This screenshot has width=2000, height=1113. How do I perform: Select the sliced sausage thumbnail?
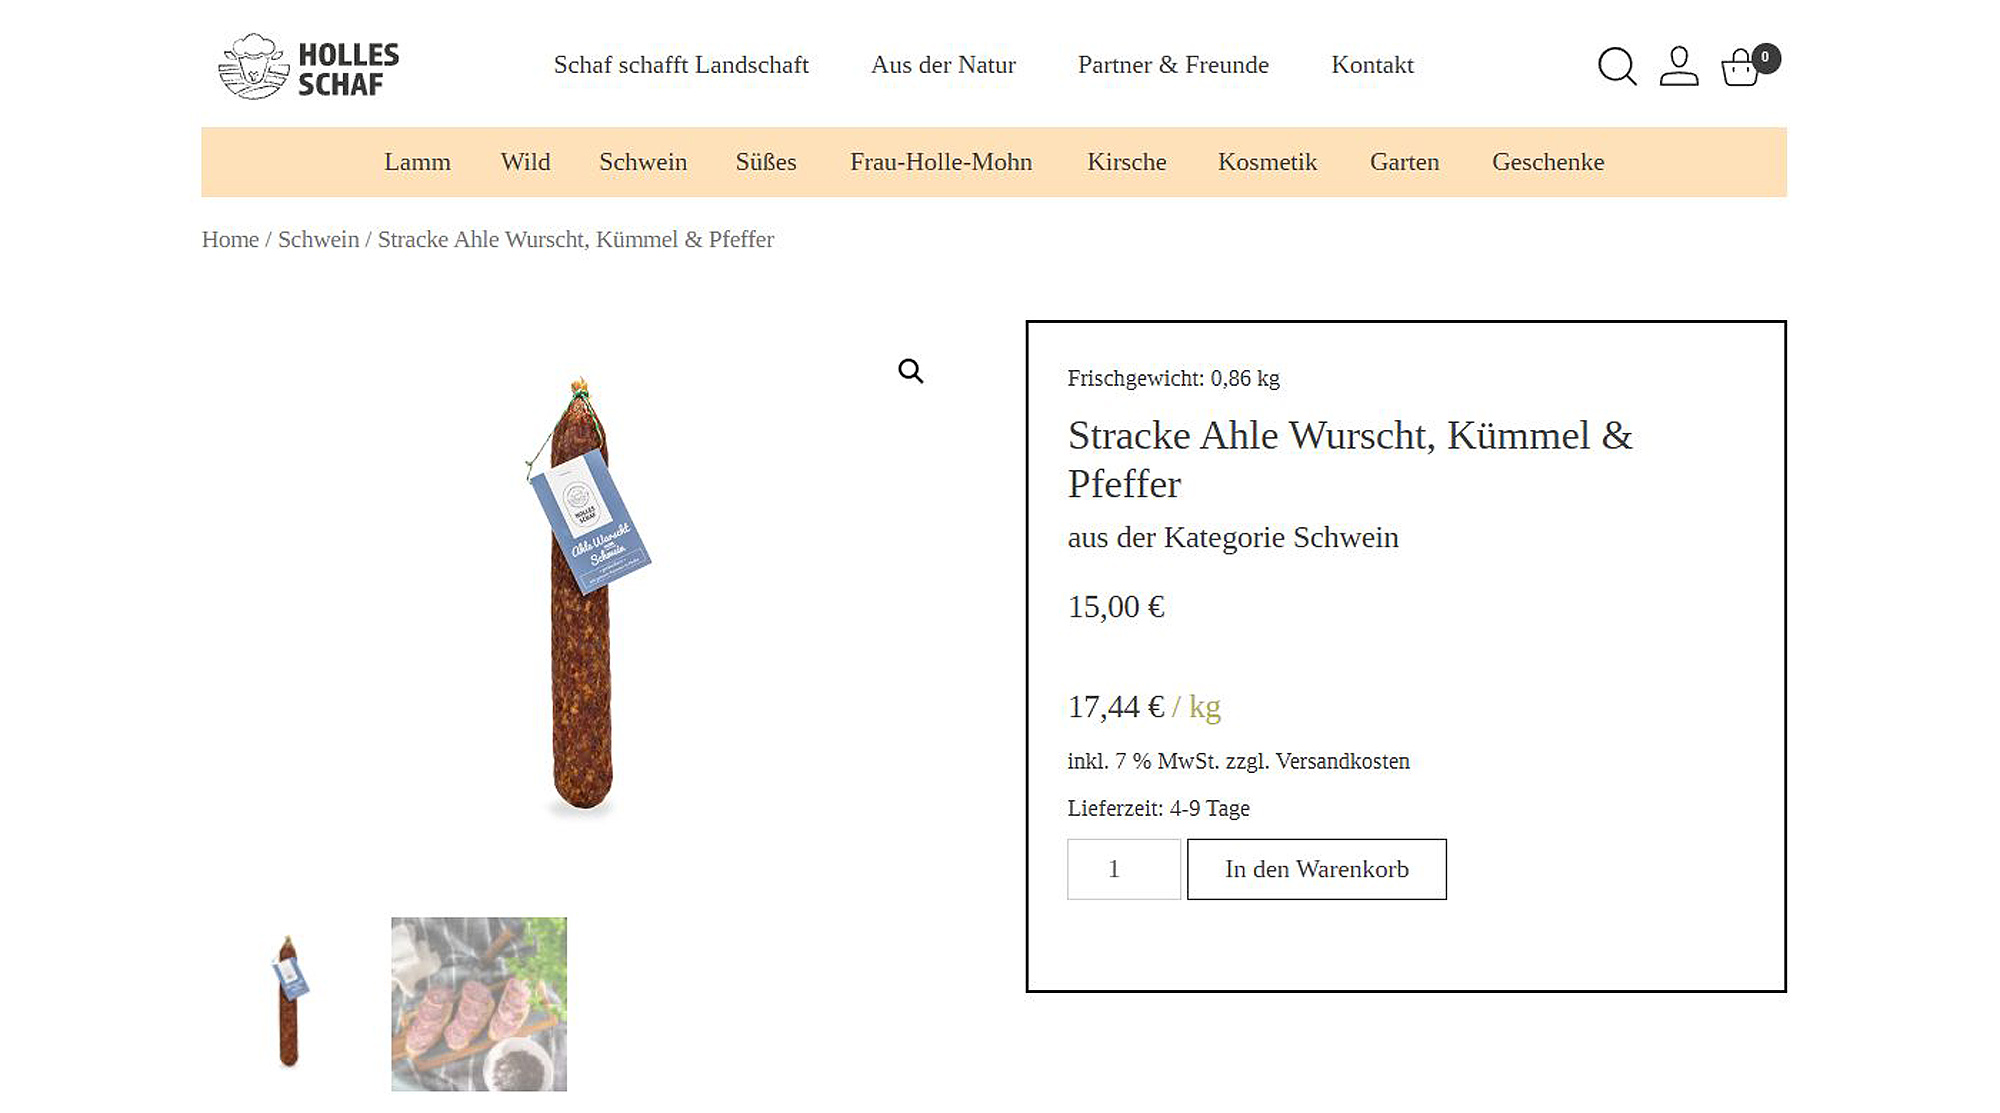coord(479,1003)
